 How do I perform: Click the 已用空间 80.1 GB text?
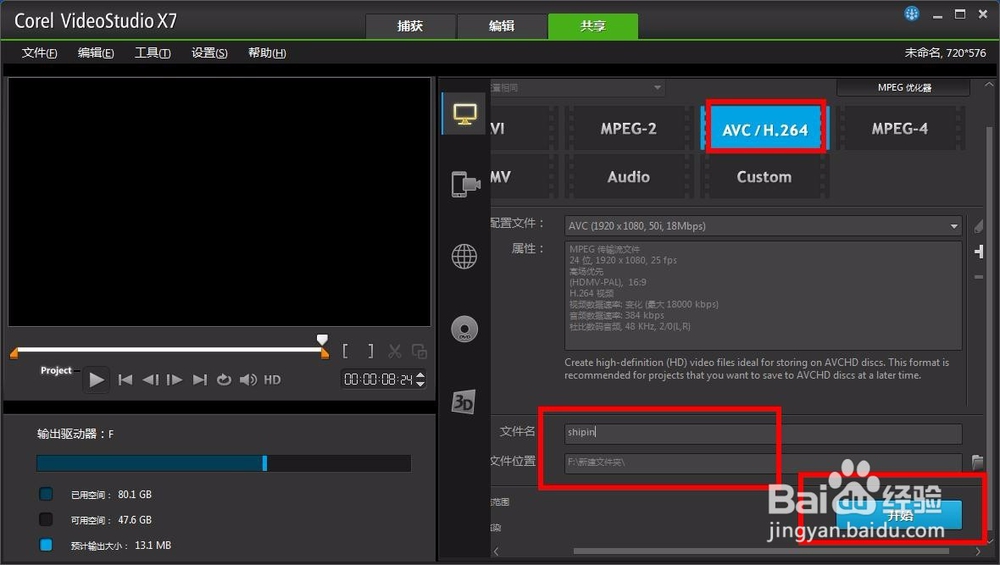(111, 495)
